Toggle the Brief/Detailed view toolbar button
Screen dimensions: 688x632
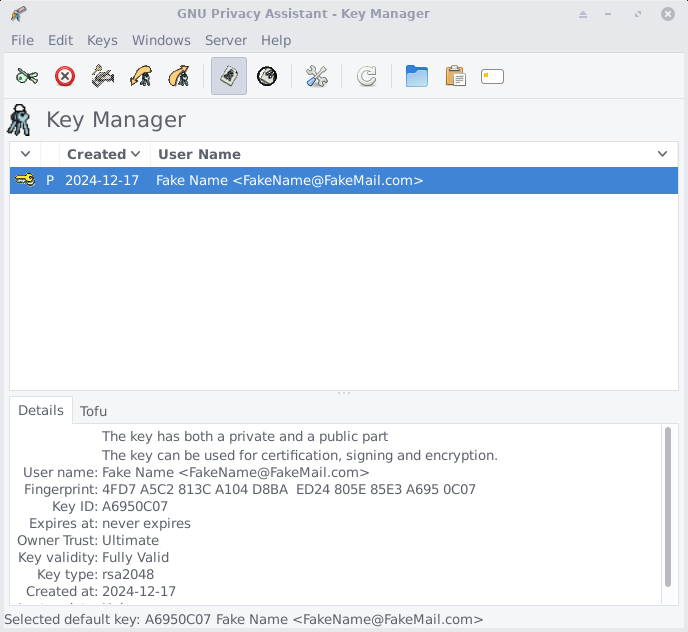tap(229, 76)
